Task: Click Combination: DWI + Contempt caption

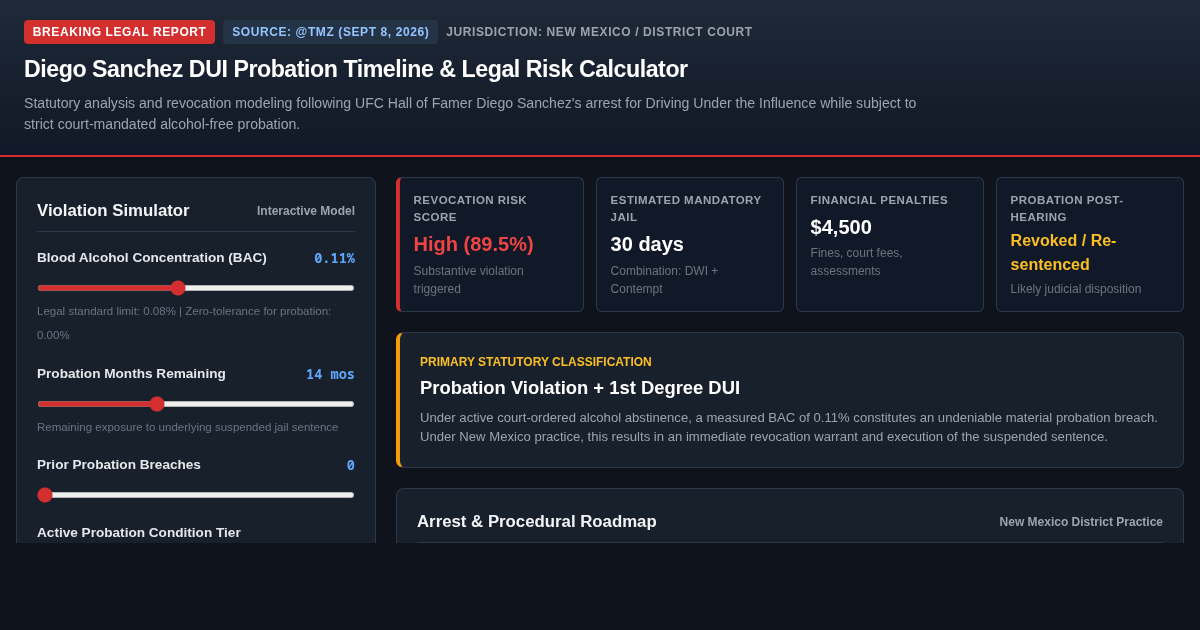Action: click(665, 280)
